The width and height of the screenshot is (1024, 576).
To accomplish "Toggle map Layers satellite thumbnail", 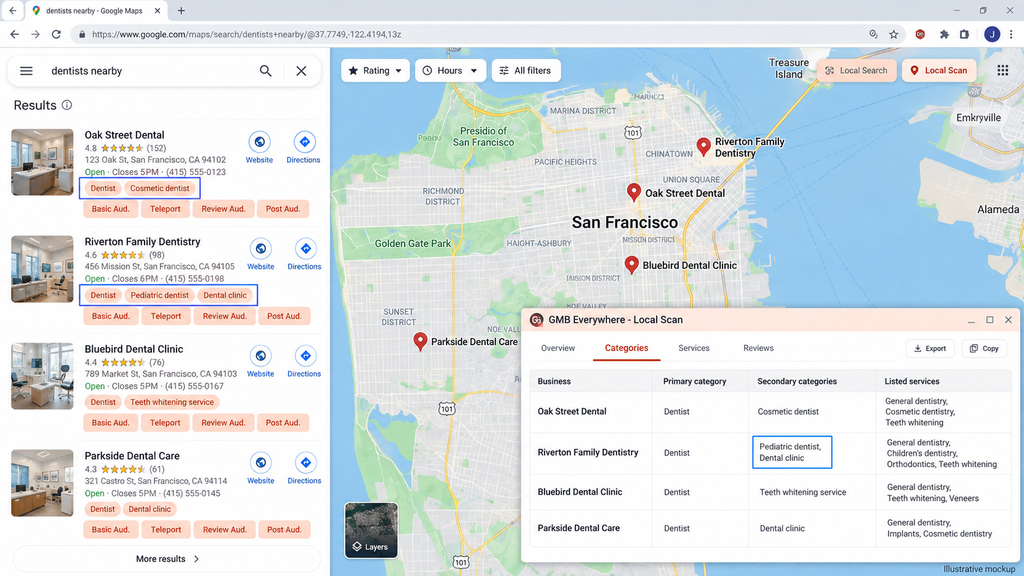I will [x=371, y=530].
